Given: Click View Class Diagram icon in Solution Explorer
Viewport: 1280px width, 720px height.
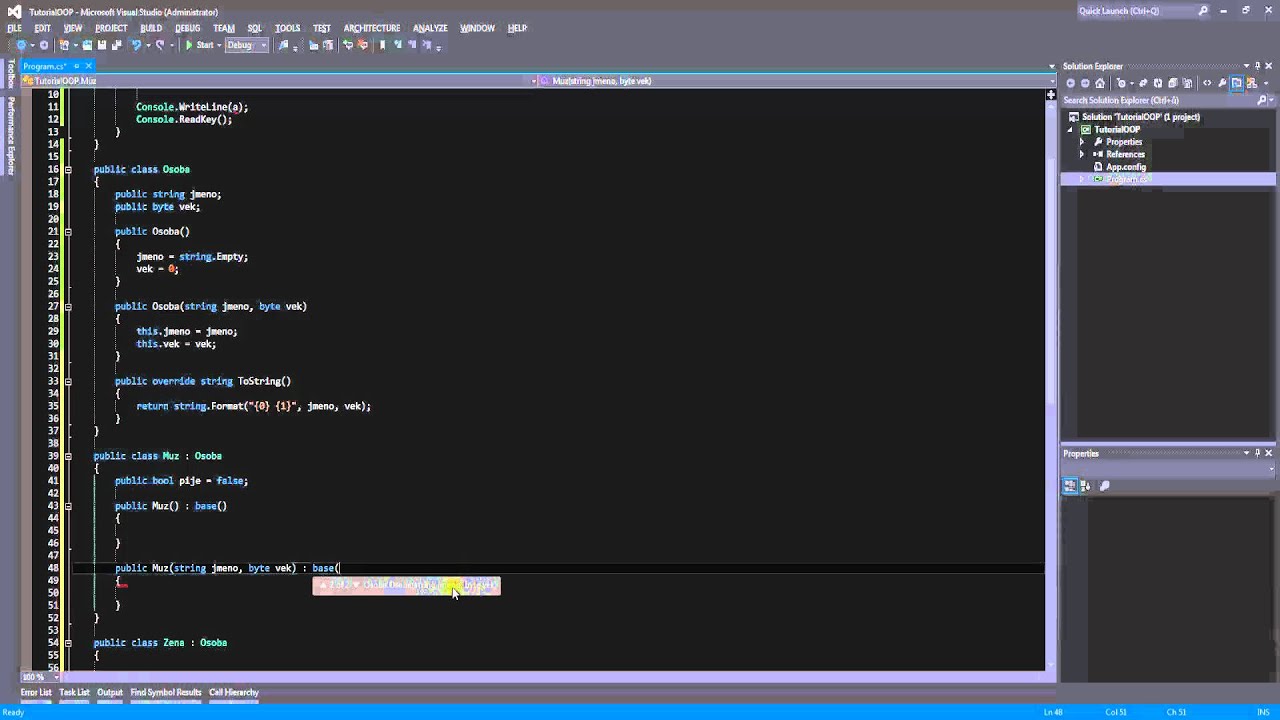Looking at the screenshot, I should tap(1252, 83).
